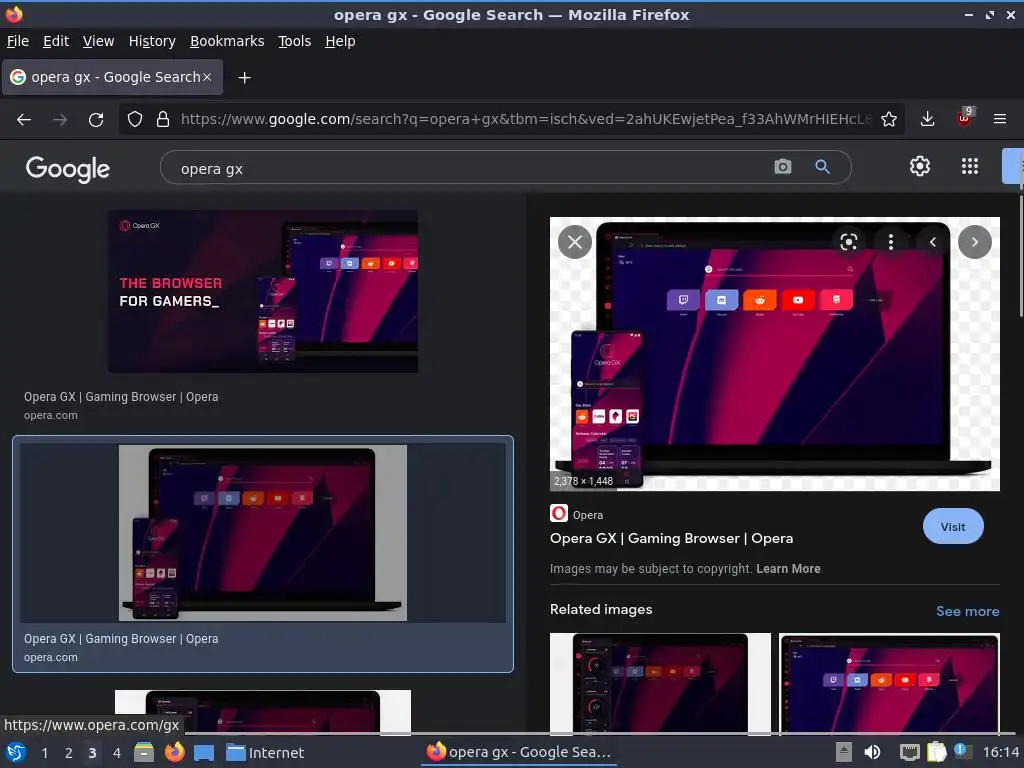This screenshot has width=1024, height=768.
Task: Open the Firefox downloads panel
Action: 927,120
